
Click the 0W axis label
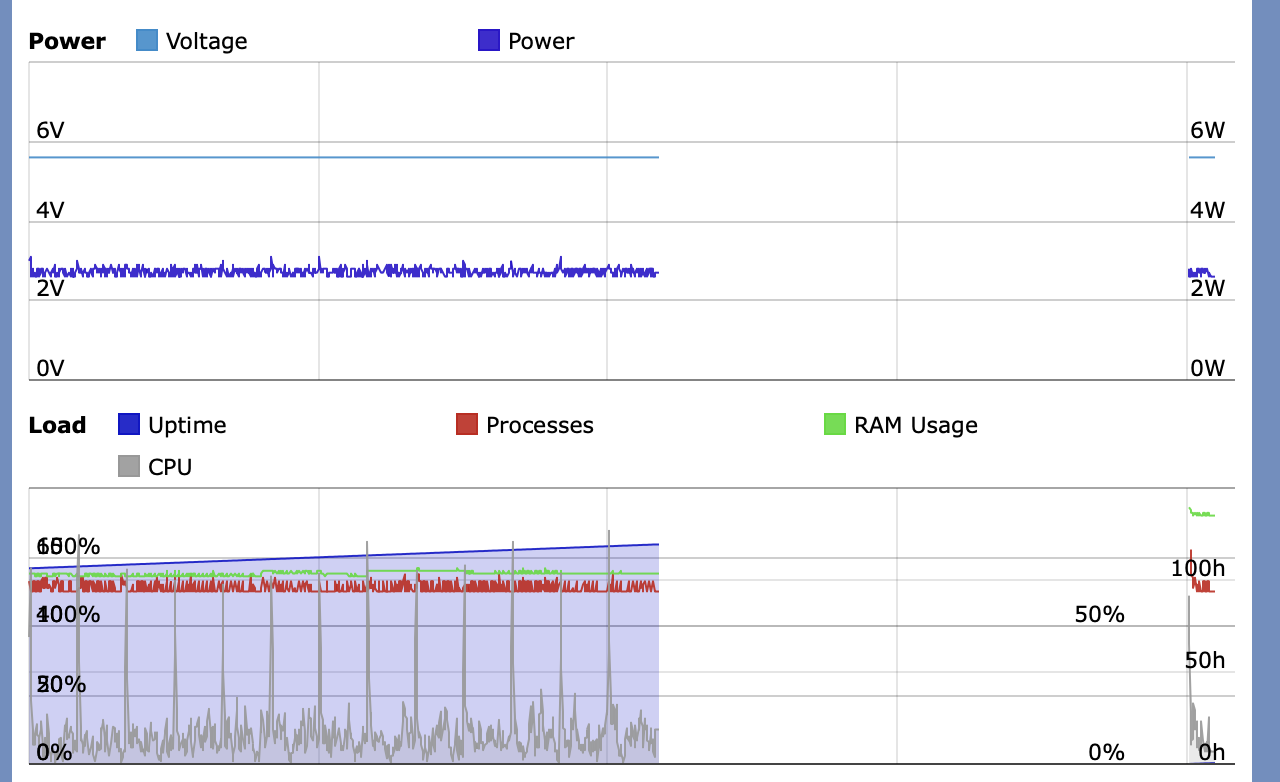pos(1207,368)
